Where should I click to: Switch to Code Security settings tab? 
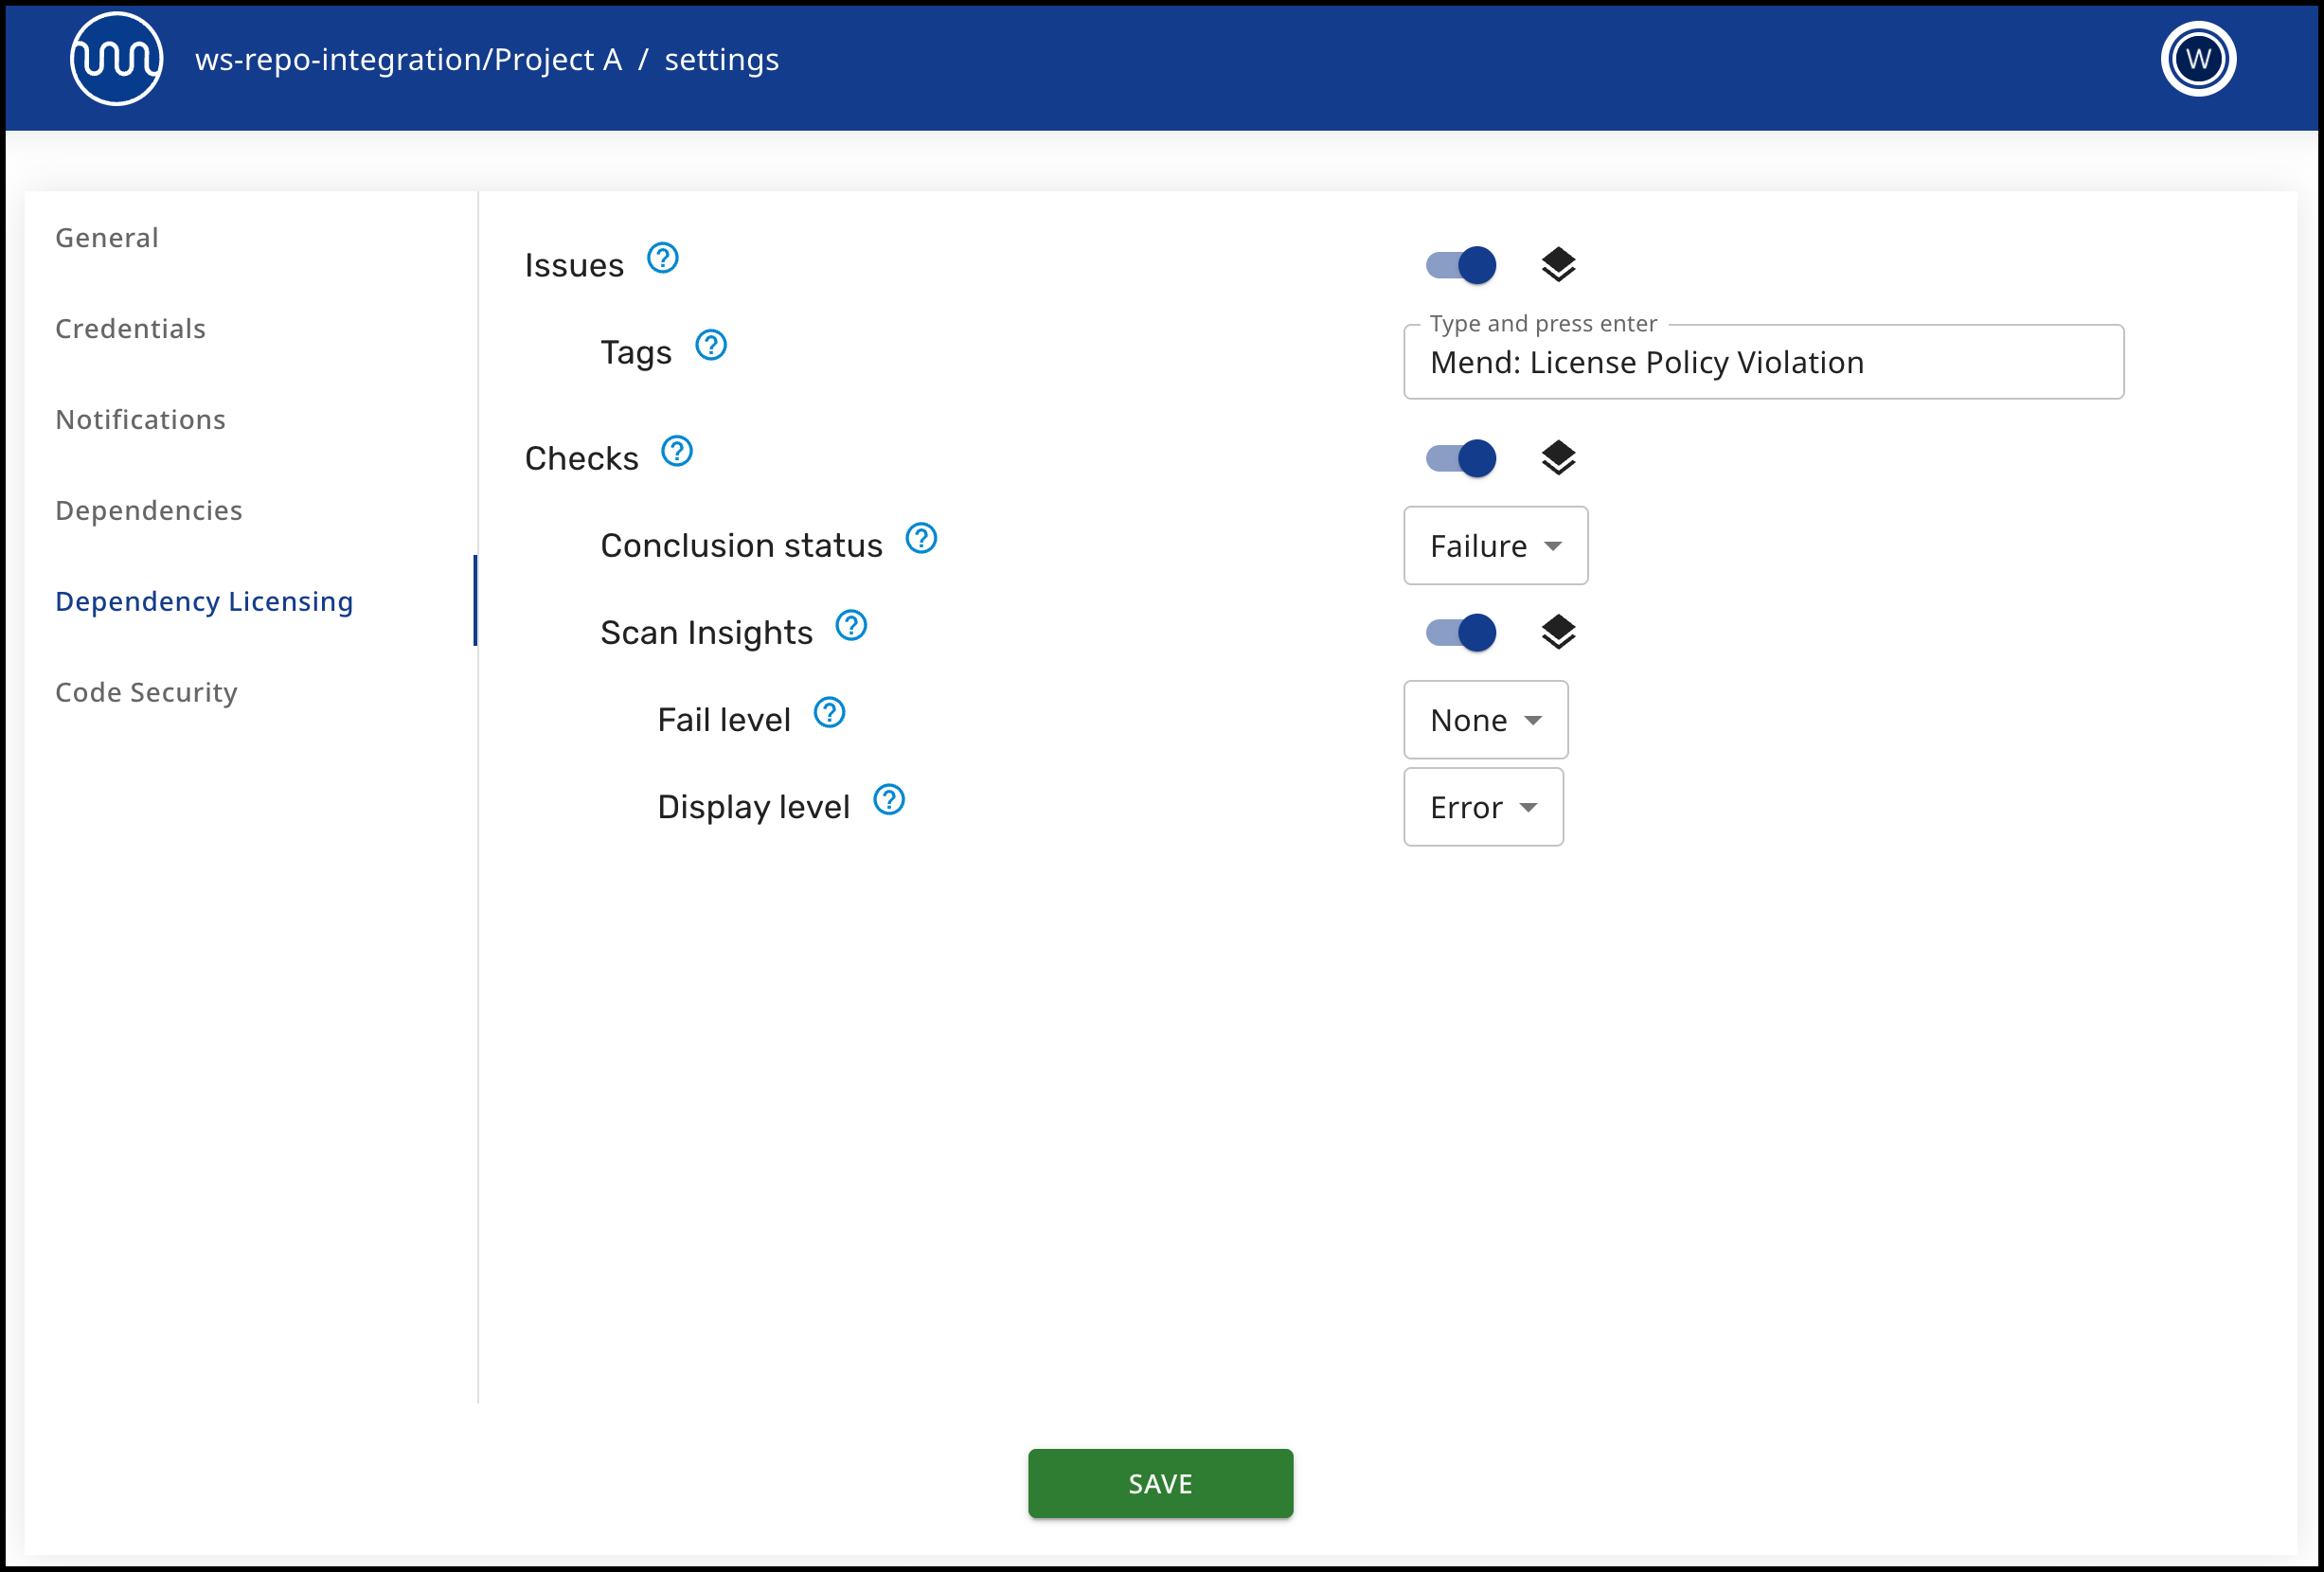[x=146, y=692]
